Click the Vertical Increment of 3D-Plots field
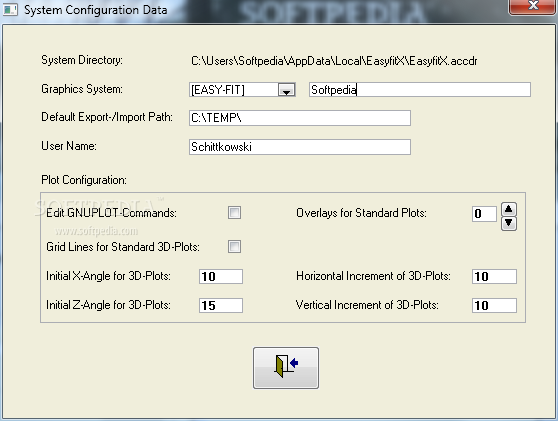Image resolution: width=558 pixels, height=421 pixels. point(494,305)
